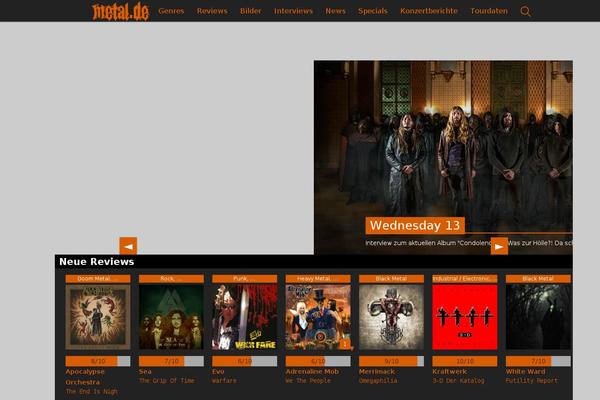The height and width of the screenshot is (400, 600).
Task: Open White Ward band link
Action: click(525, 371)
